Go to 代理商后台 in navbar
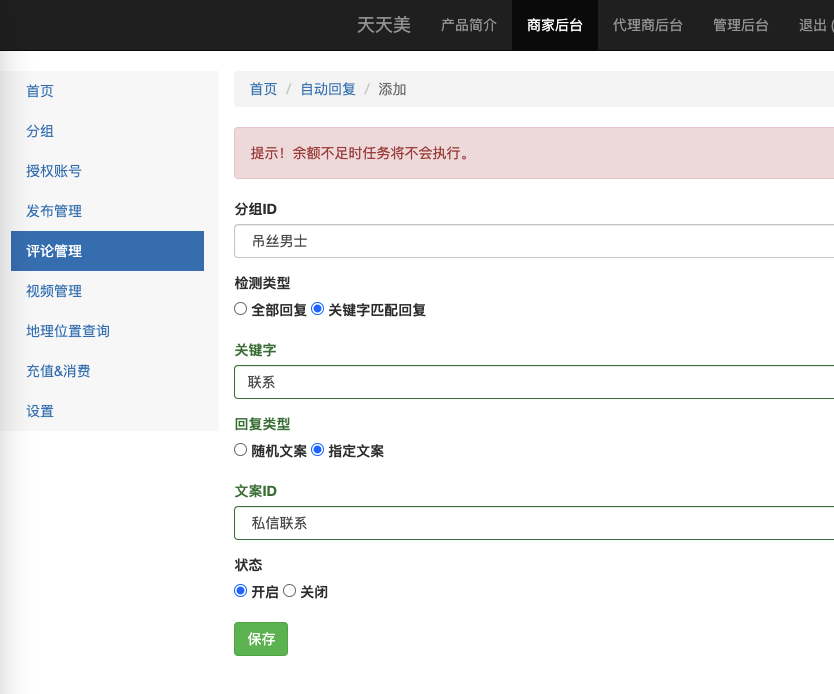The image size is (834, 694). tap(648, 25)
